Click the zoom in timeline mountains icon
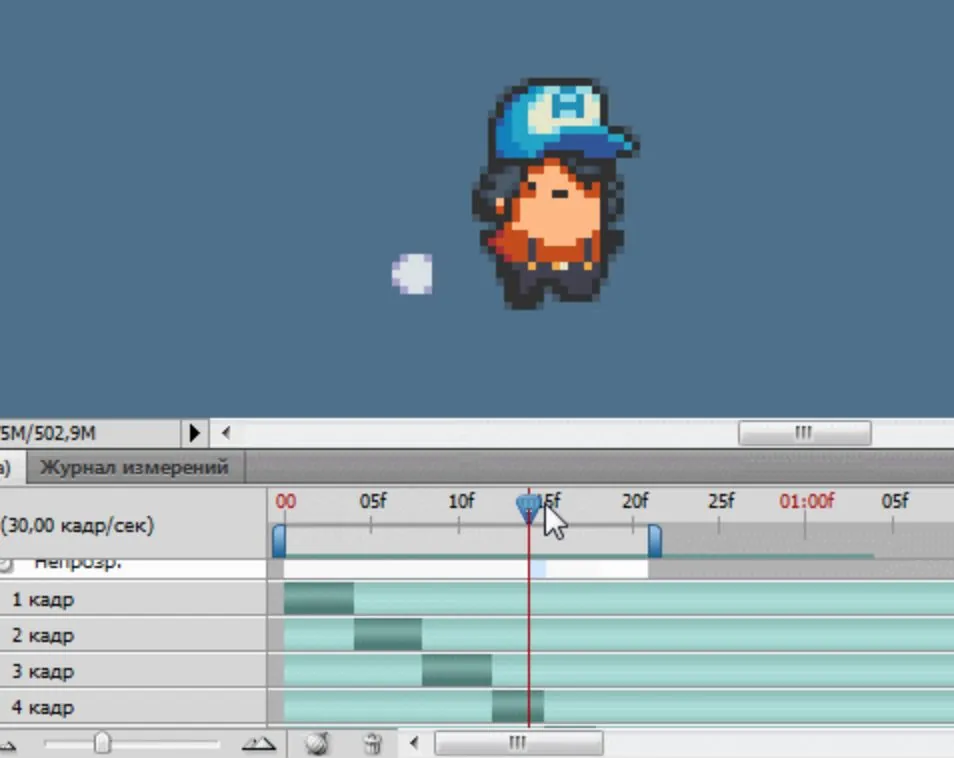 pyautogui.click(x=259, y=743)
